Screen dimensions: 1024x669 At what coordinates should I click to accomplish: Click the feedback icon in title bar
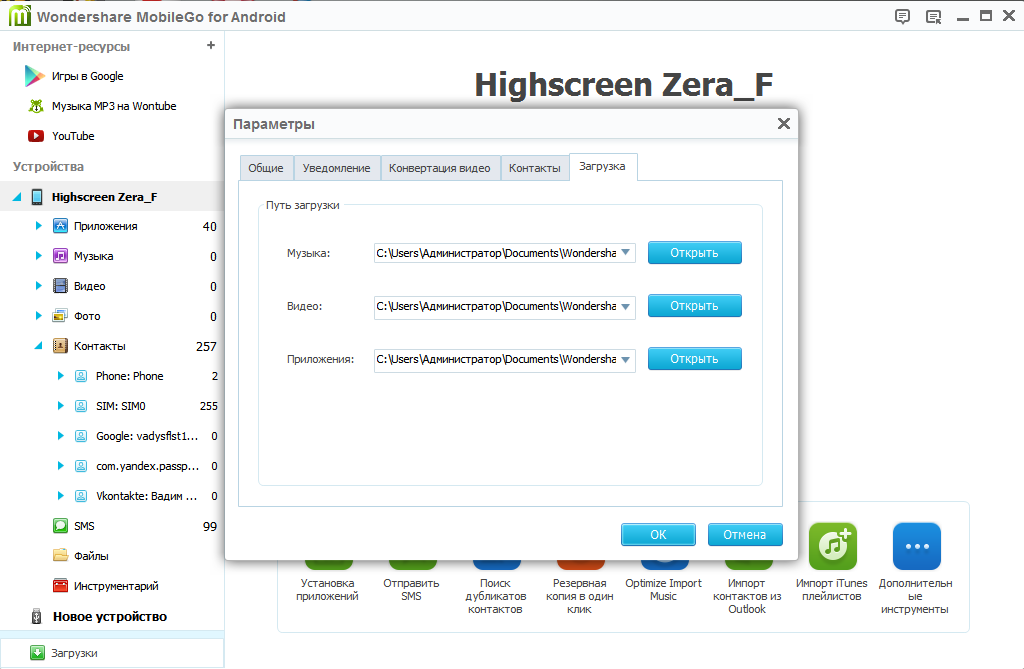(x=903, y=16)
